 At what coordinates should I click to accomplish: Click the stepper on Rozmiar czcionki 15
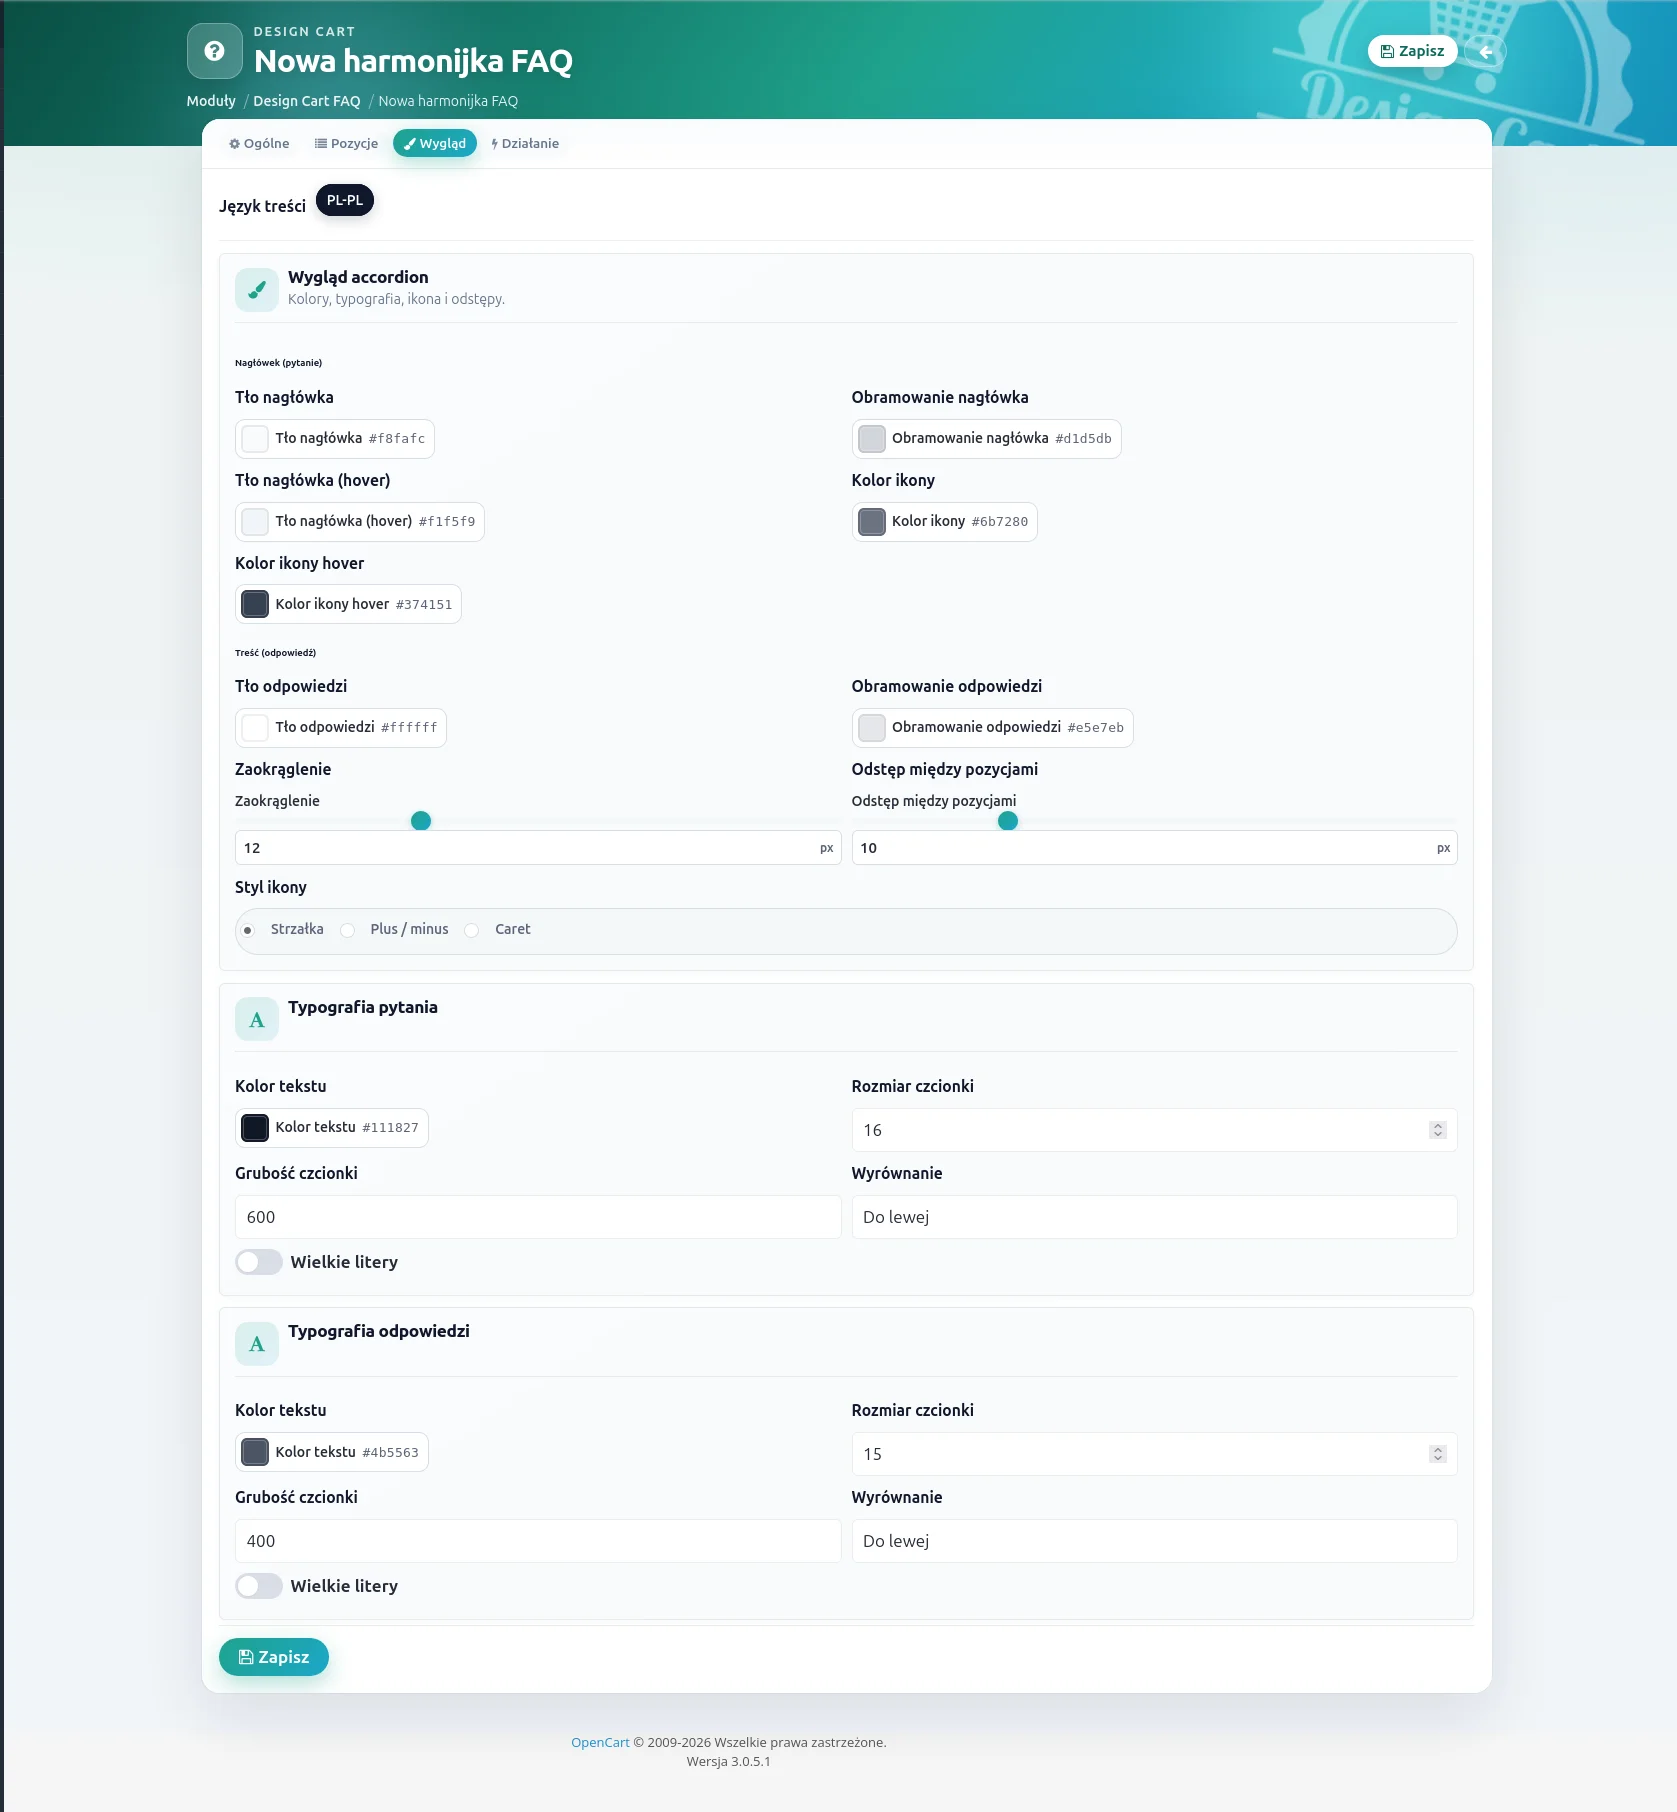coord(1438,1454)
